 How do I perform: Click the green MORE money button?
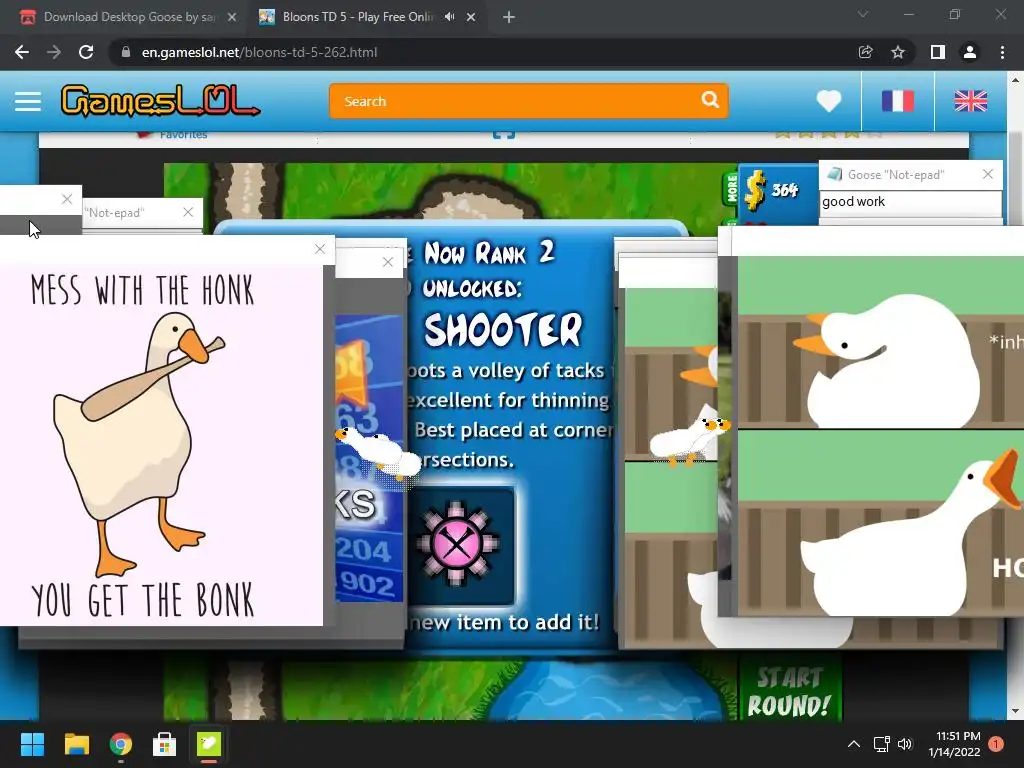[731, 188]
